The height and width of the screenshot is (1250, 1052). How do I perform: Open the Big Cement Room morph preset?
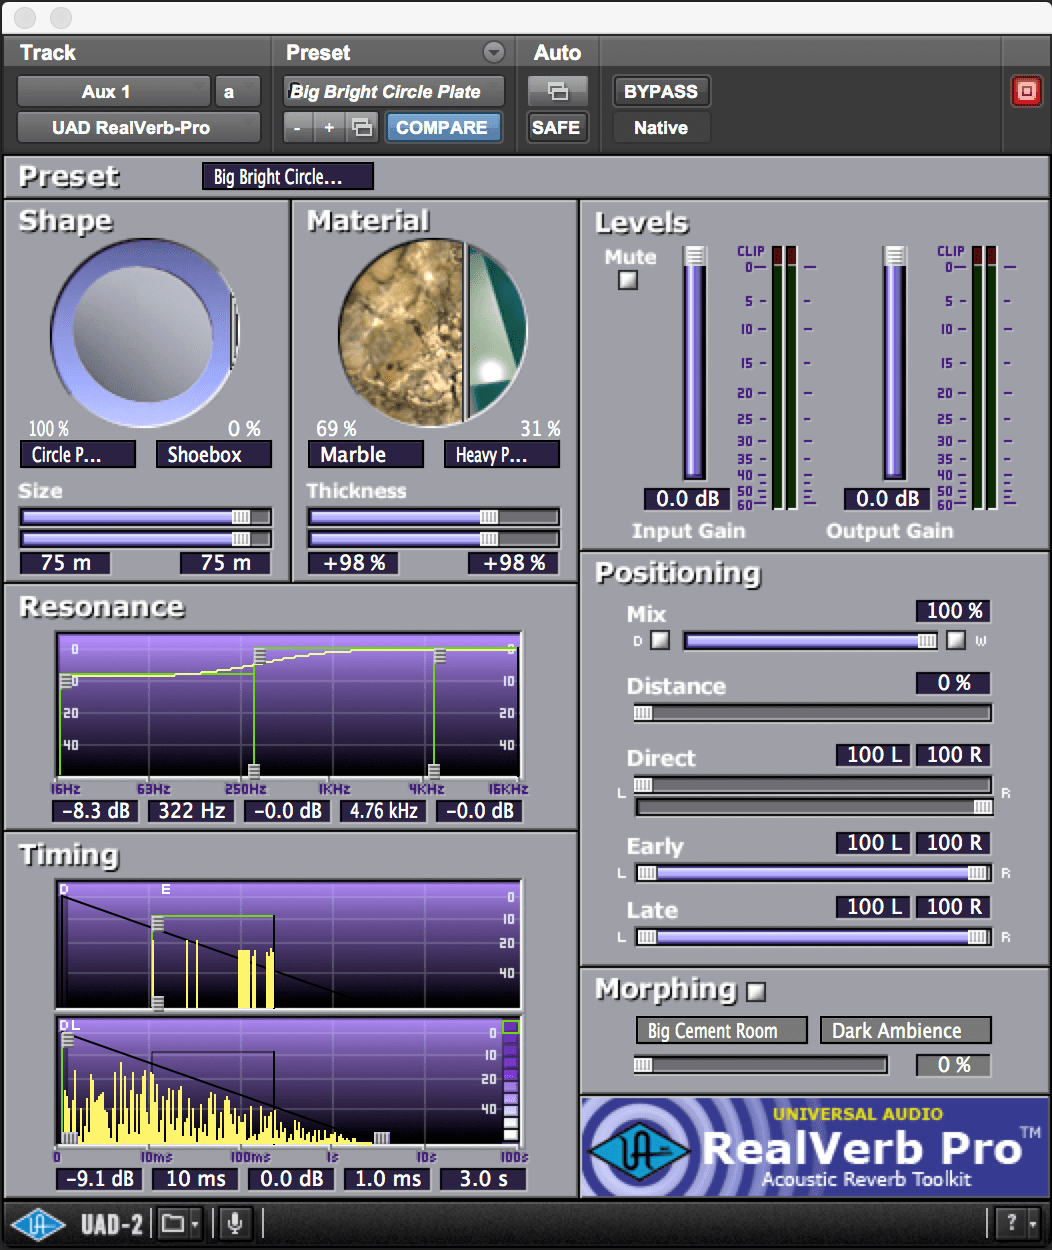721,1031
